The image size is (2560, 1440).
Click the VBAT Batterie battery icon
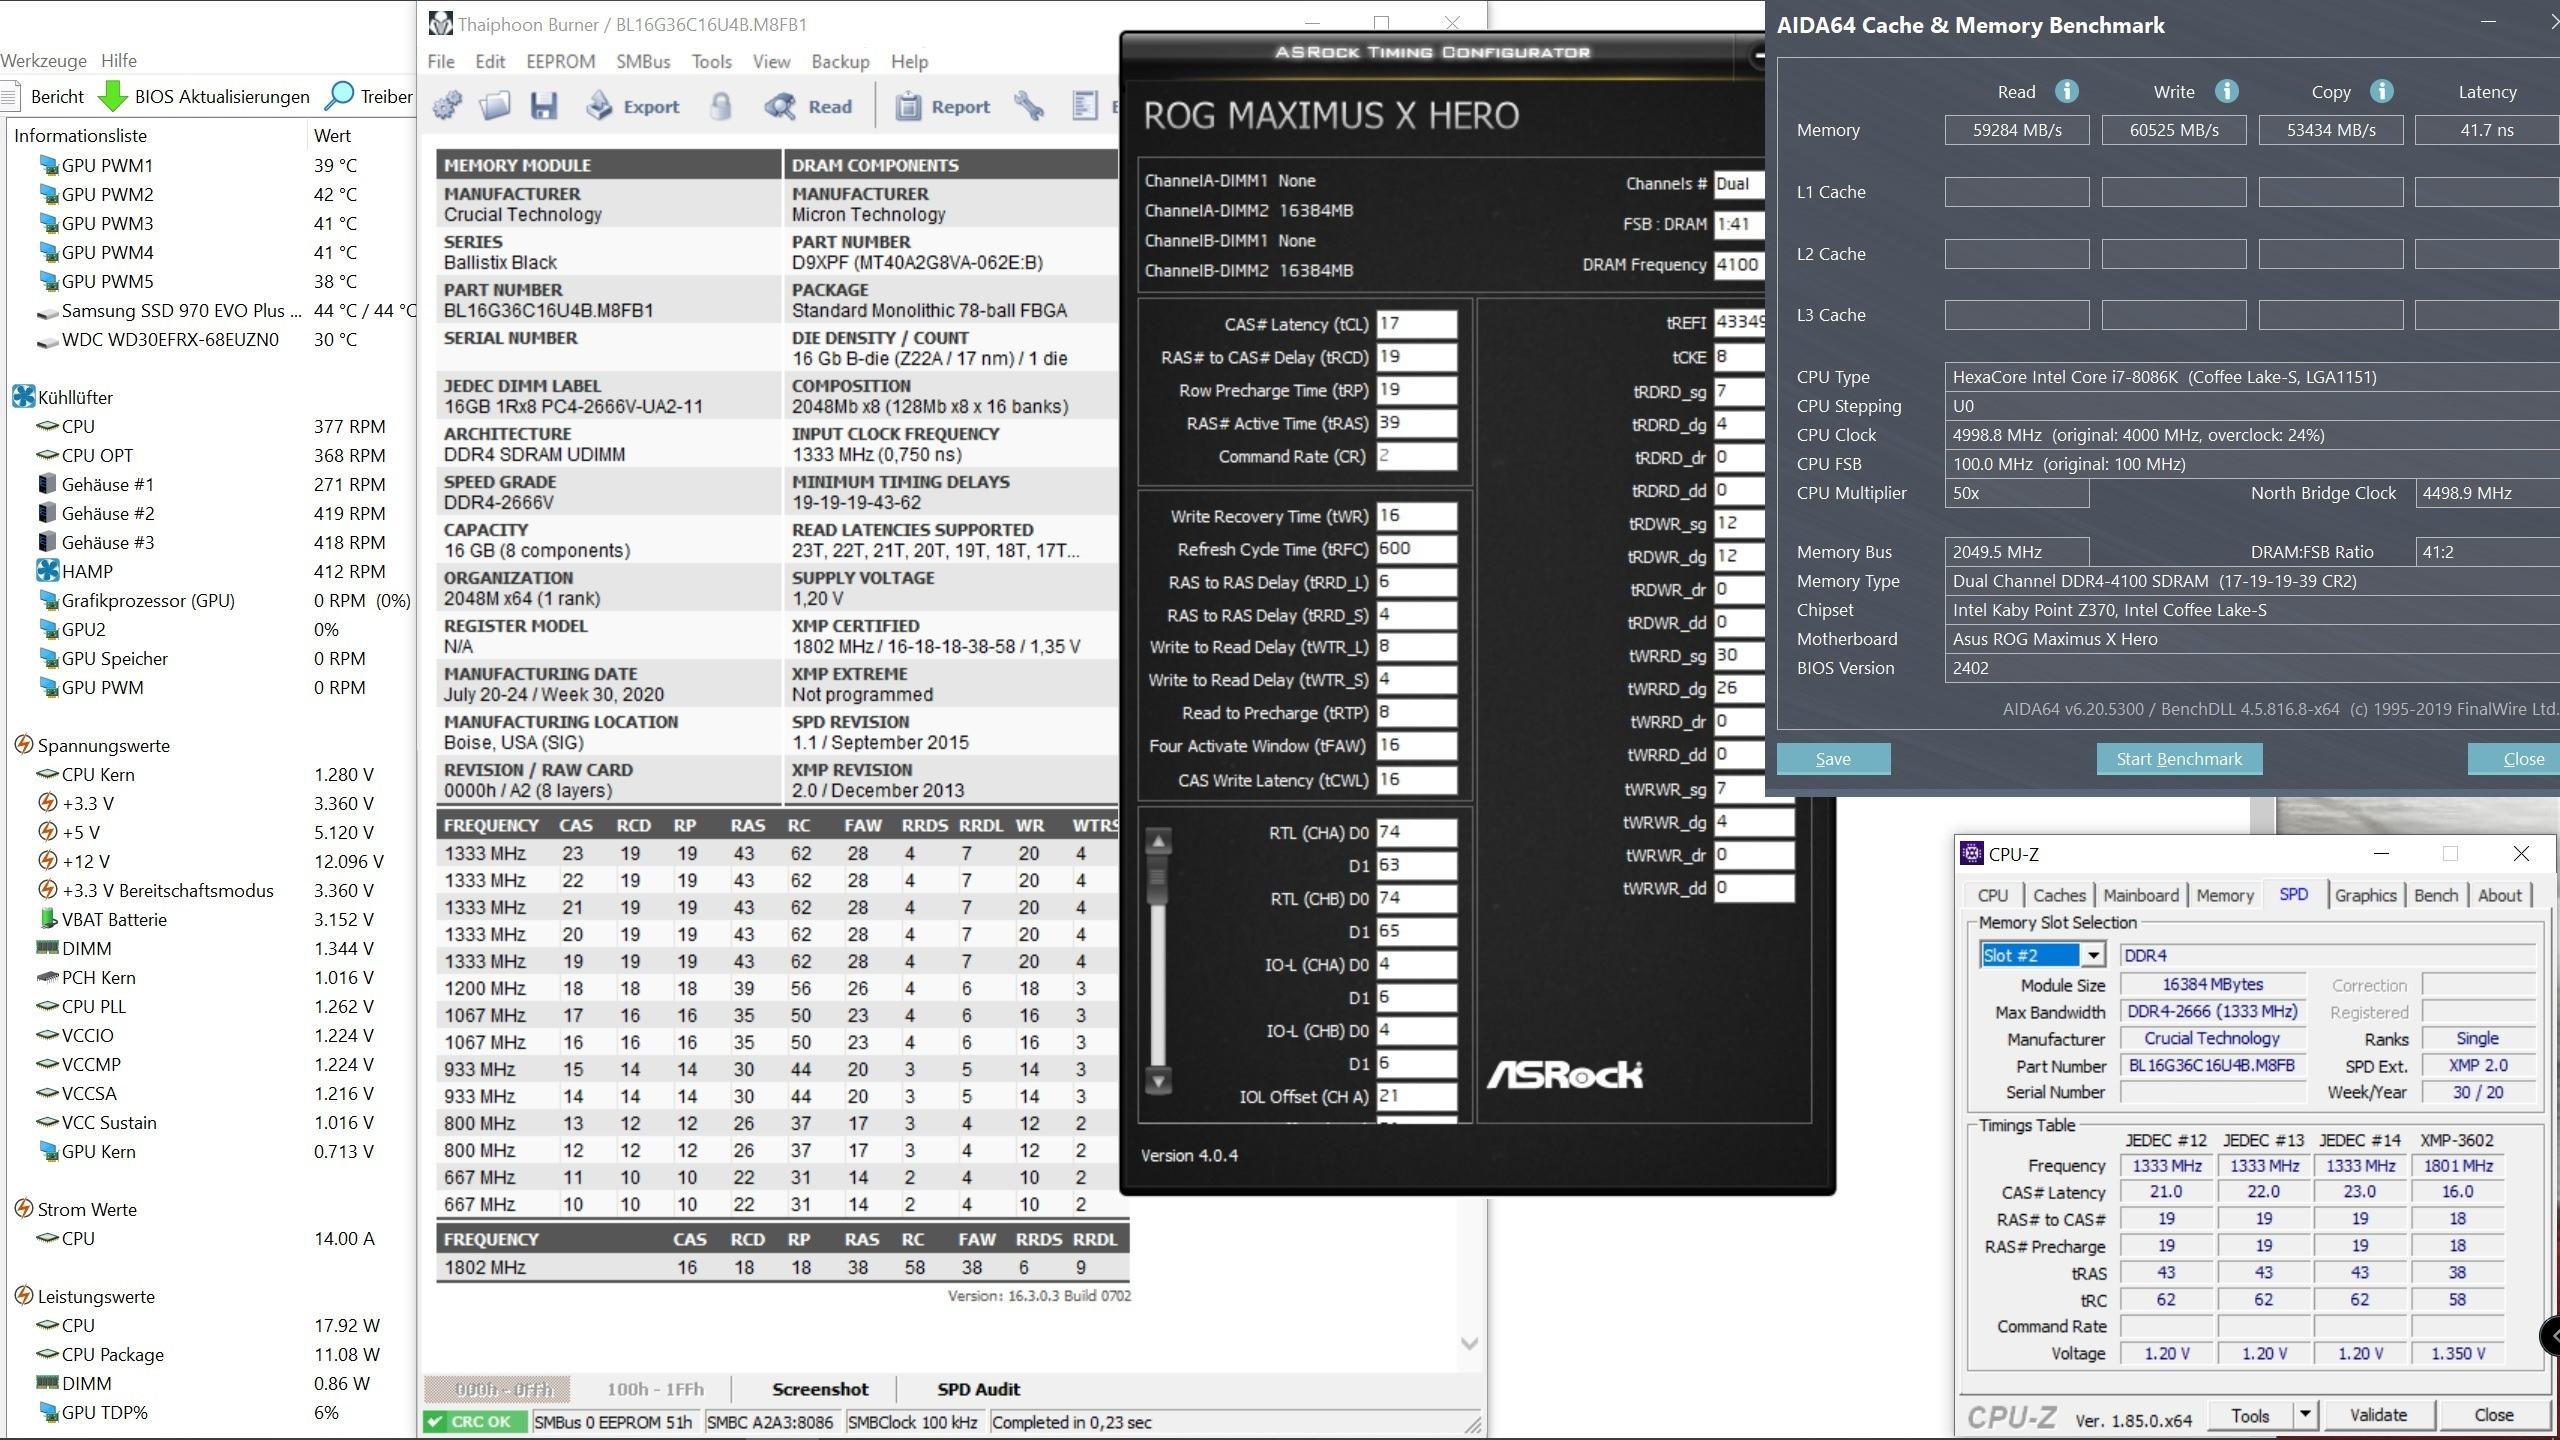click(x=47, y=919)
